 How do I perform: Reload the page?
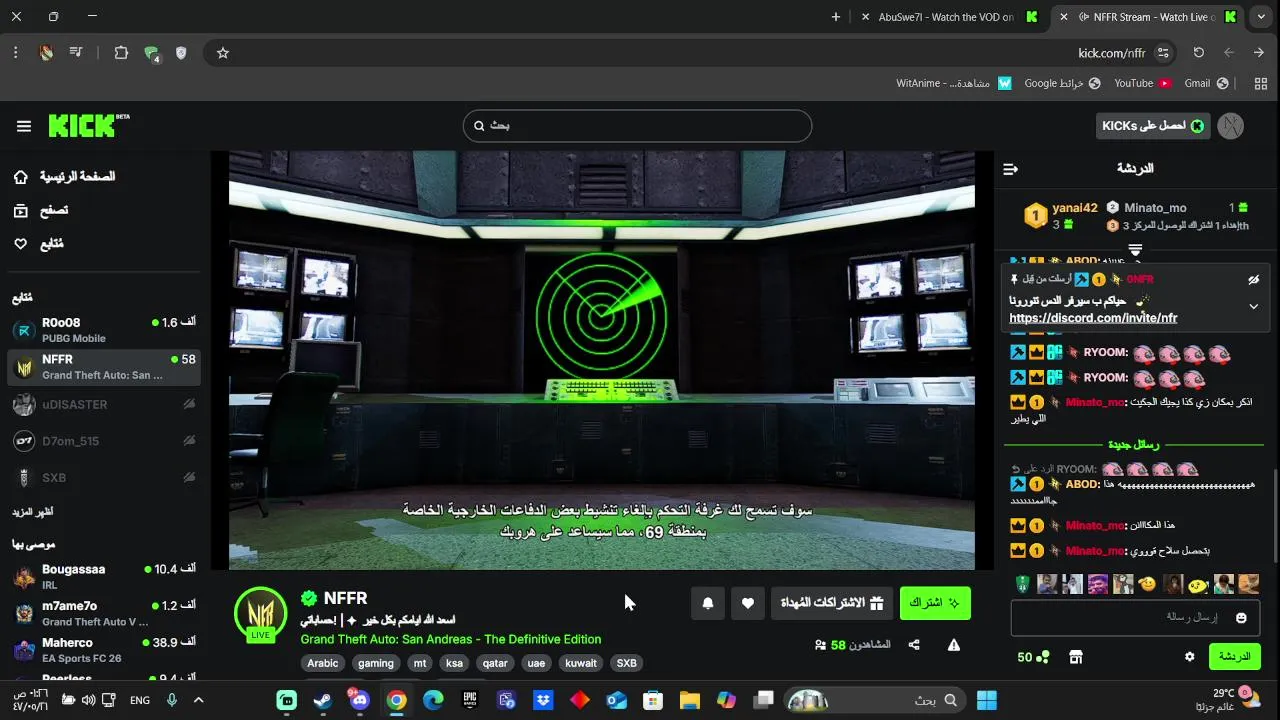pyautogui.click(x=1199, y=53)
